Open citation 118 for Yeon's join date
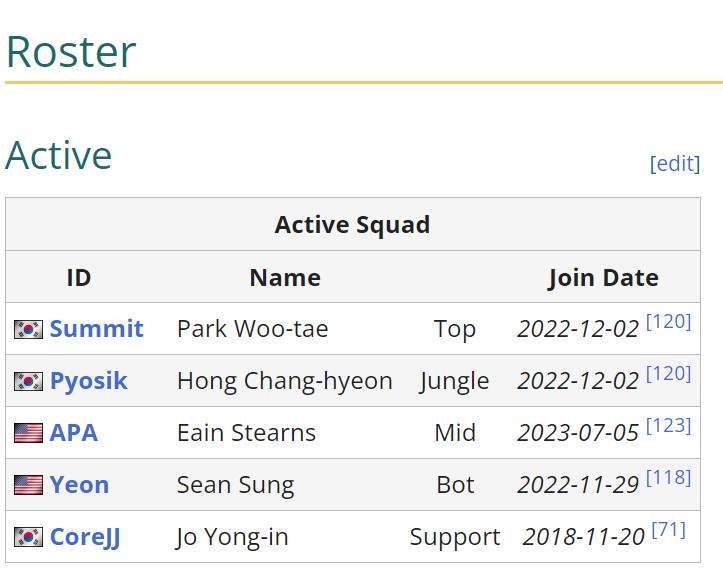The image size is (723, 588). (668, 477)
